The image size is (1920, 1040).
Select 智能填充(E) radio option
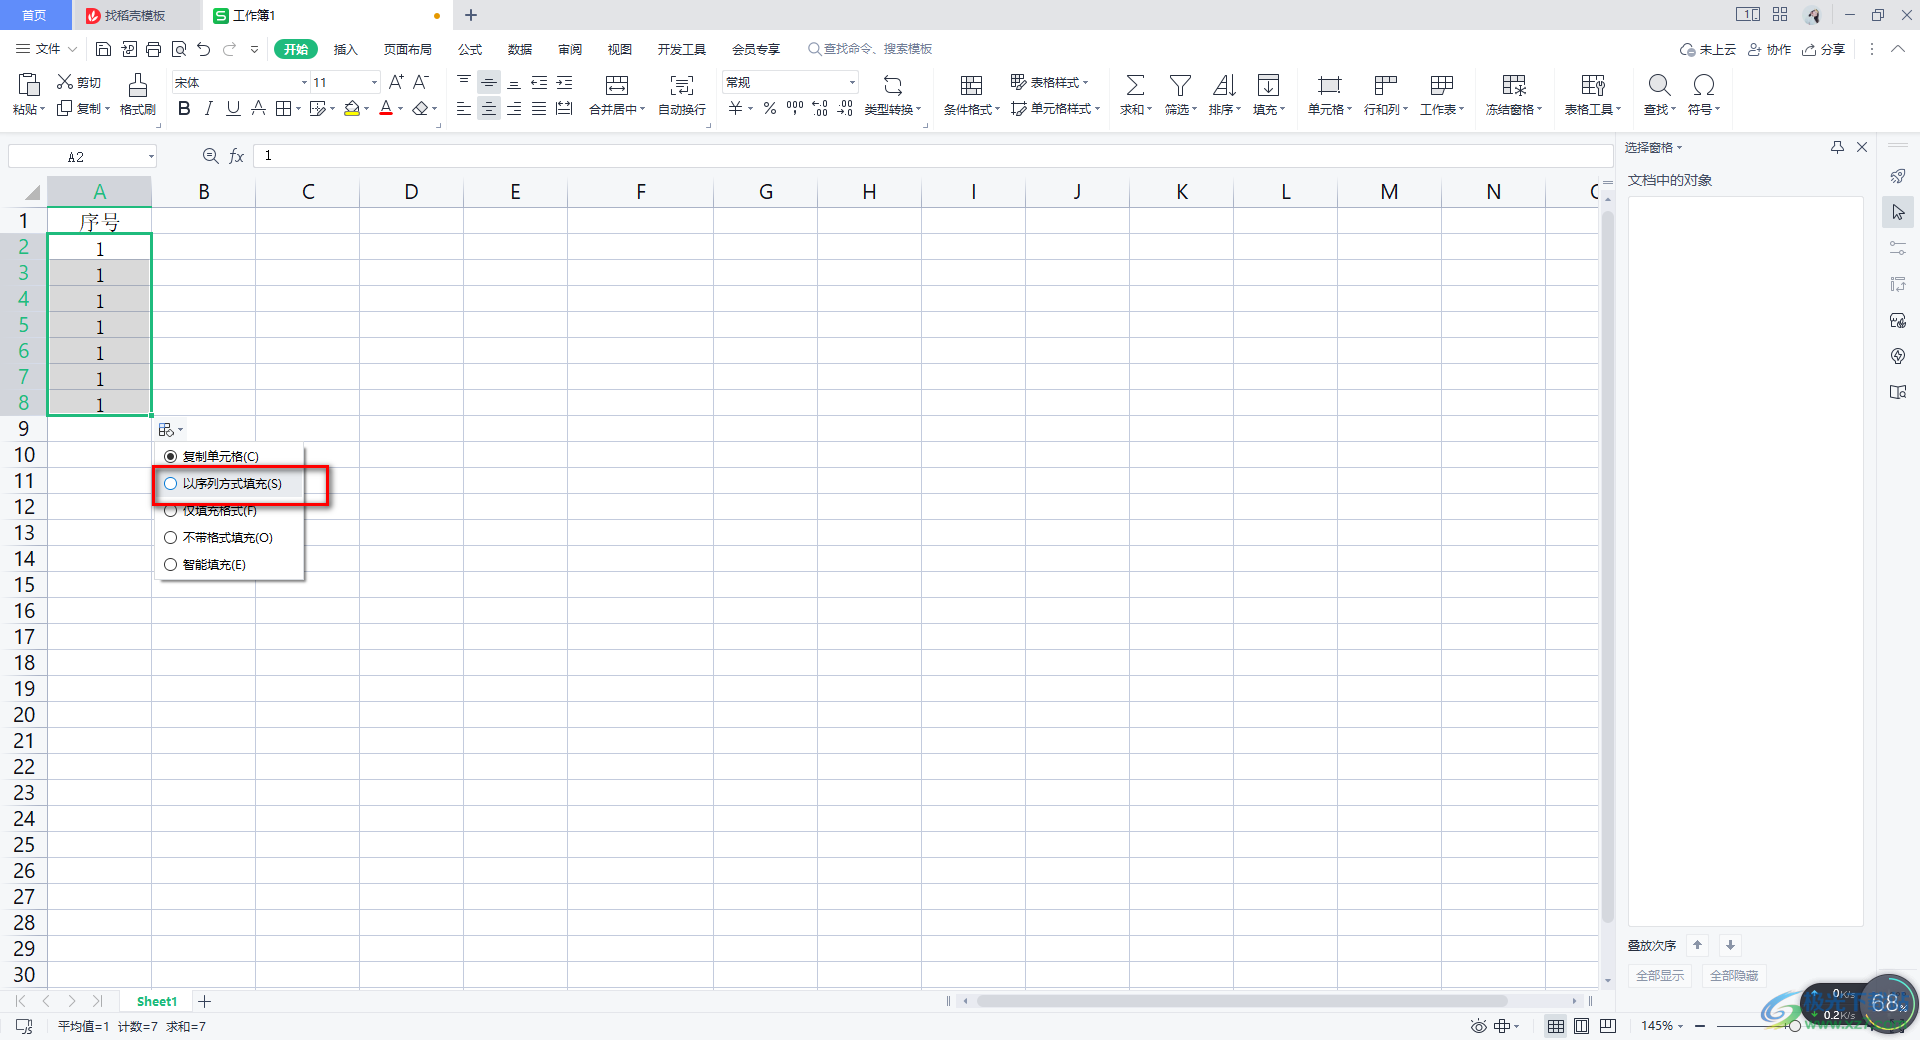click(171, 565)
